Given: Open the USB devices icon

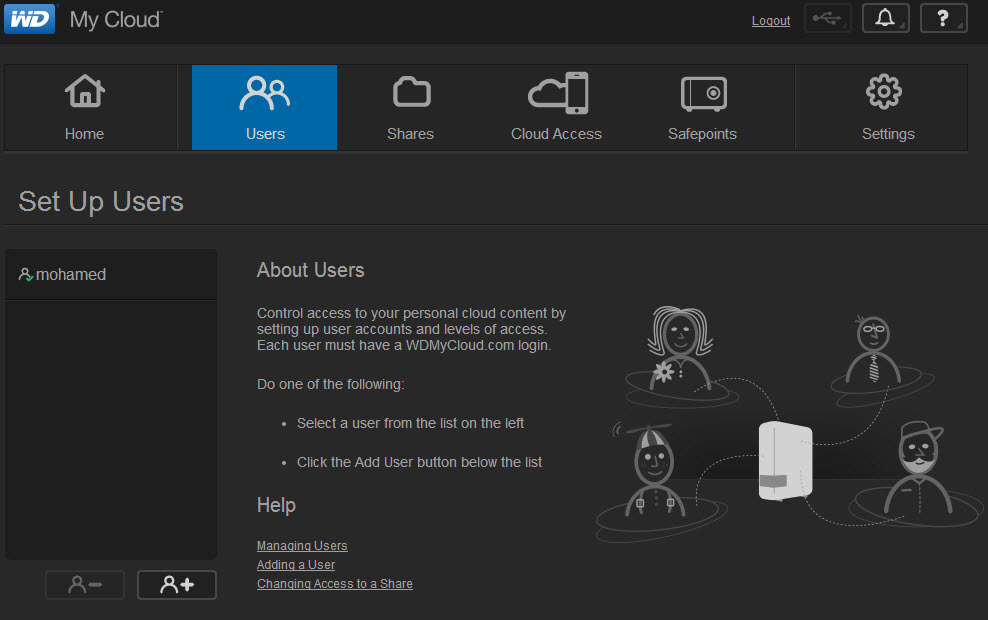Looking at the screenshot, I should (x=827, y=18).
